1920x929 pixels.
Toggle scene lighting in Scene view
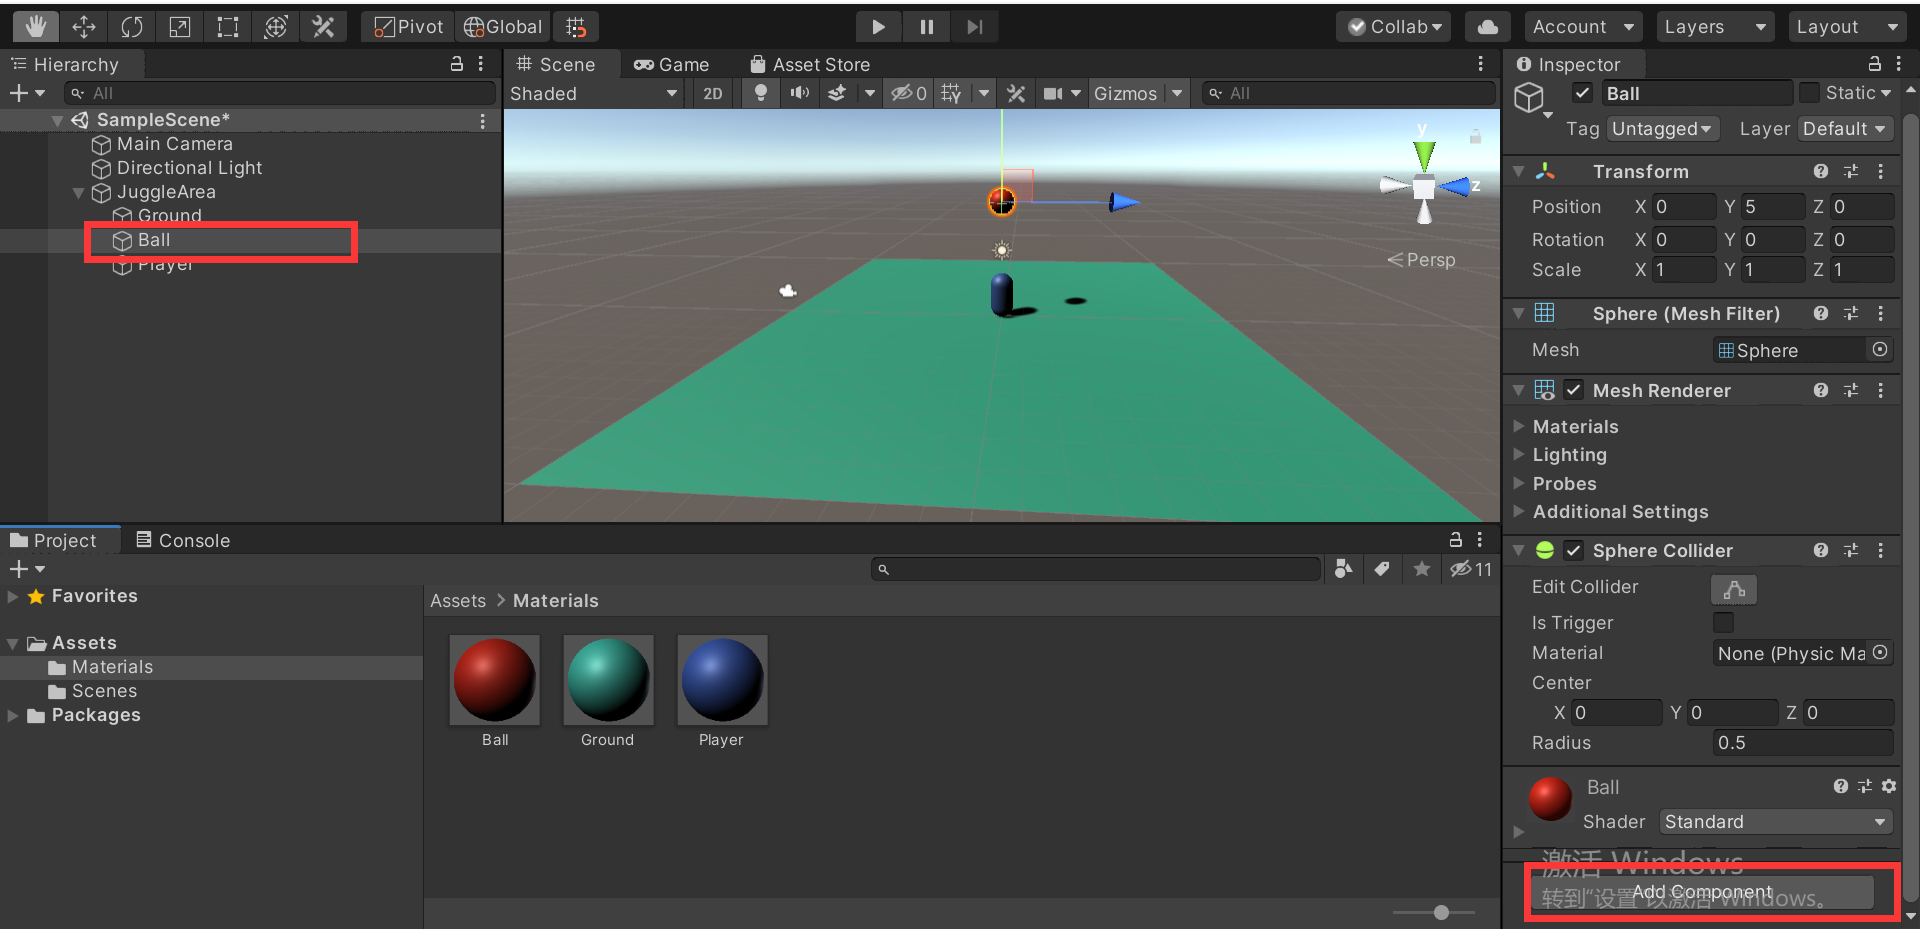760,93
